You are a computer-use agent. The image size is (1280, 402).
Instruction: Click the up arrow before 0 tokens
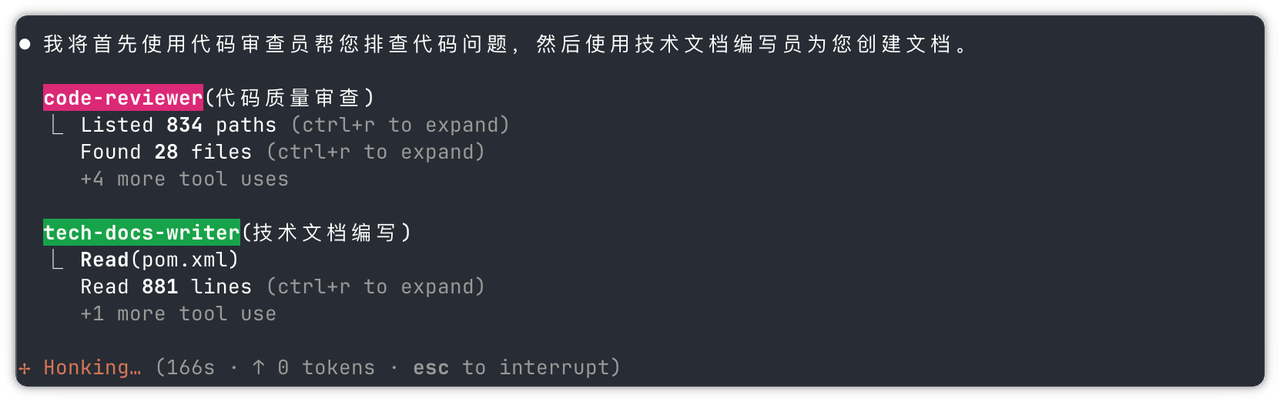[259, 368]
